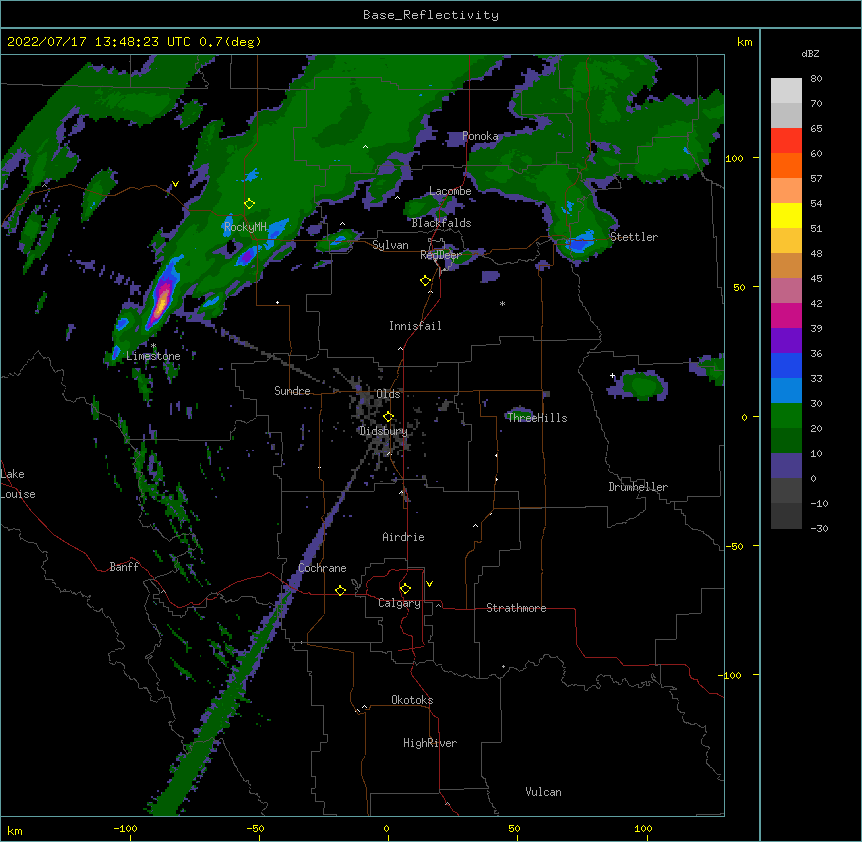The image size is (862, 842).
Task: Click the yellow diamond marker south of RedDeer
Action: (425, 281)
